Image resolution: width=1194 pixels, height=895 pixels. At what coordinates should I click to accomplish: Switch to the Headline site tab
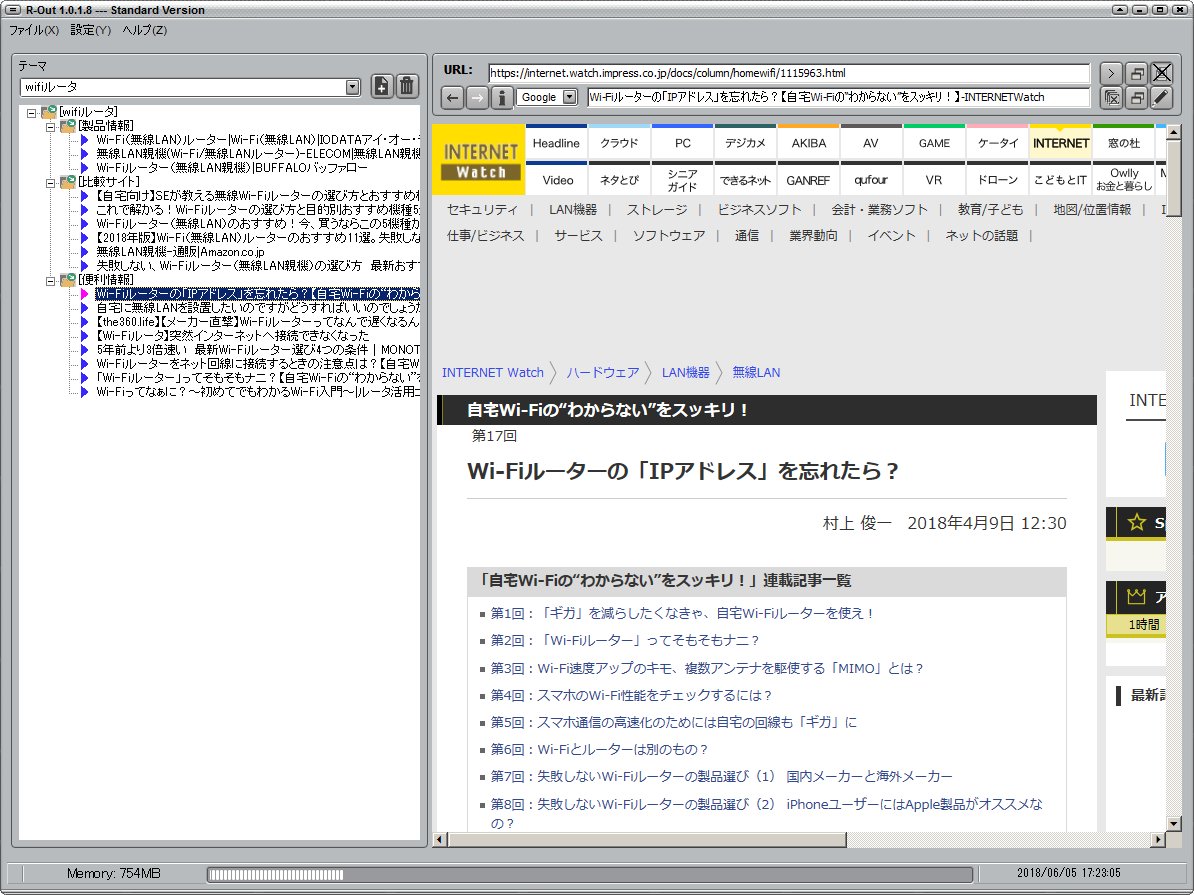tap(556, 143)
